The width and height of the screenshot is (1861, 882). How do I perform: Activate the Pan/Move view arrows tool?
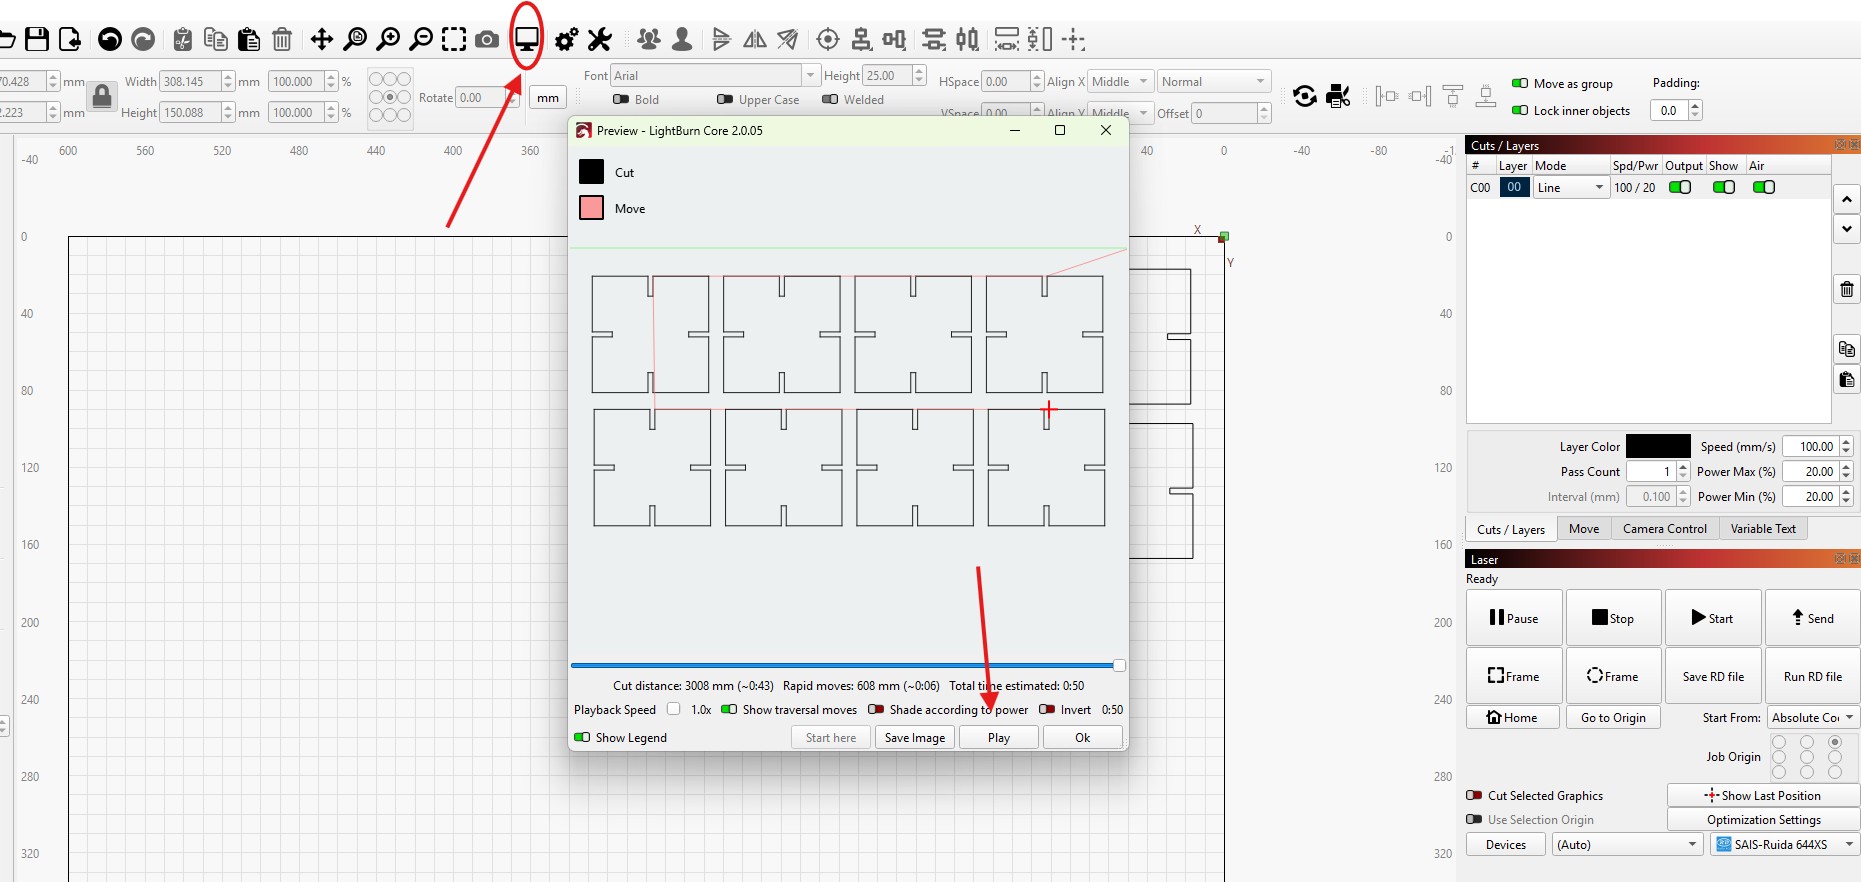(321, 39)
